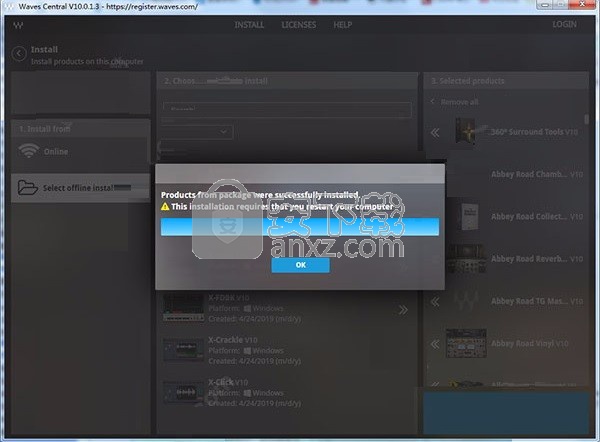Remove 360° Surround Tools V10 via arrows
This screenshot has width=600, height=442.
tap(435, 133)
